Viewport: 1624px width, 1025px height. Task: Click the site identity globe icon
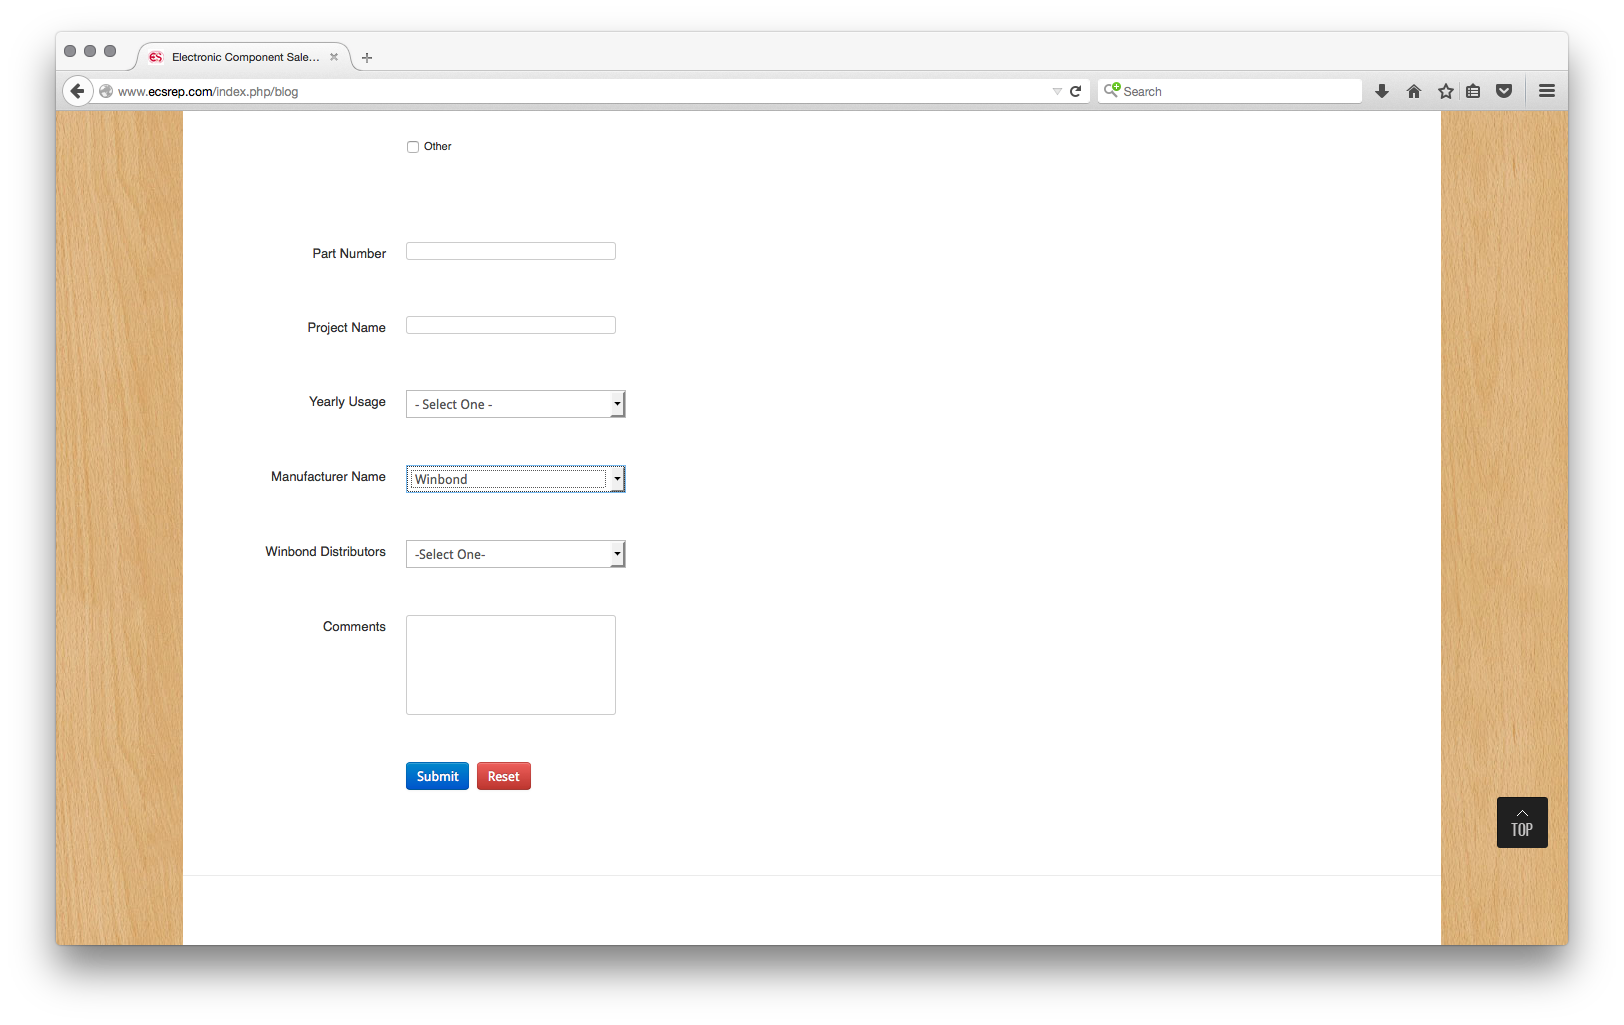coord(106,91)
